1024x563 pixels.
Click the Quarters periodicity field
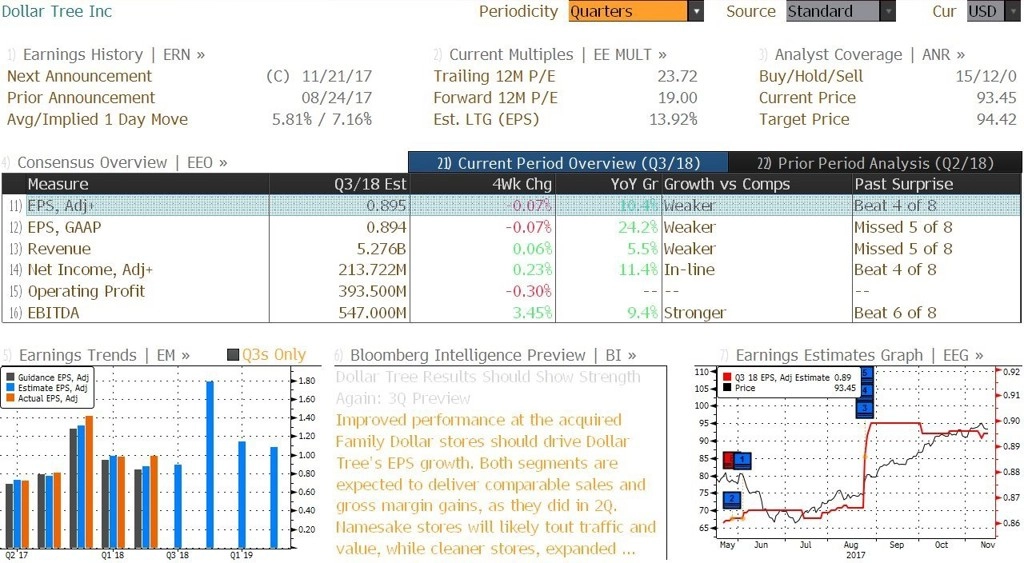point(628,11)
